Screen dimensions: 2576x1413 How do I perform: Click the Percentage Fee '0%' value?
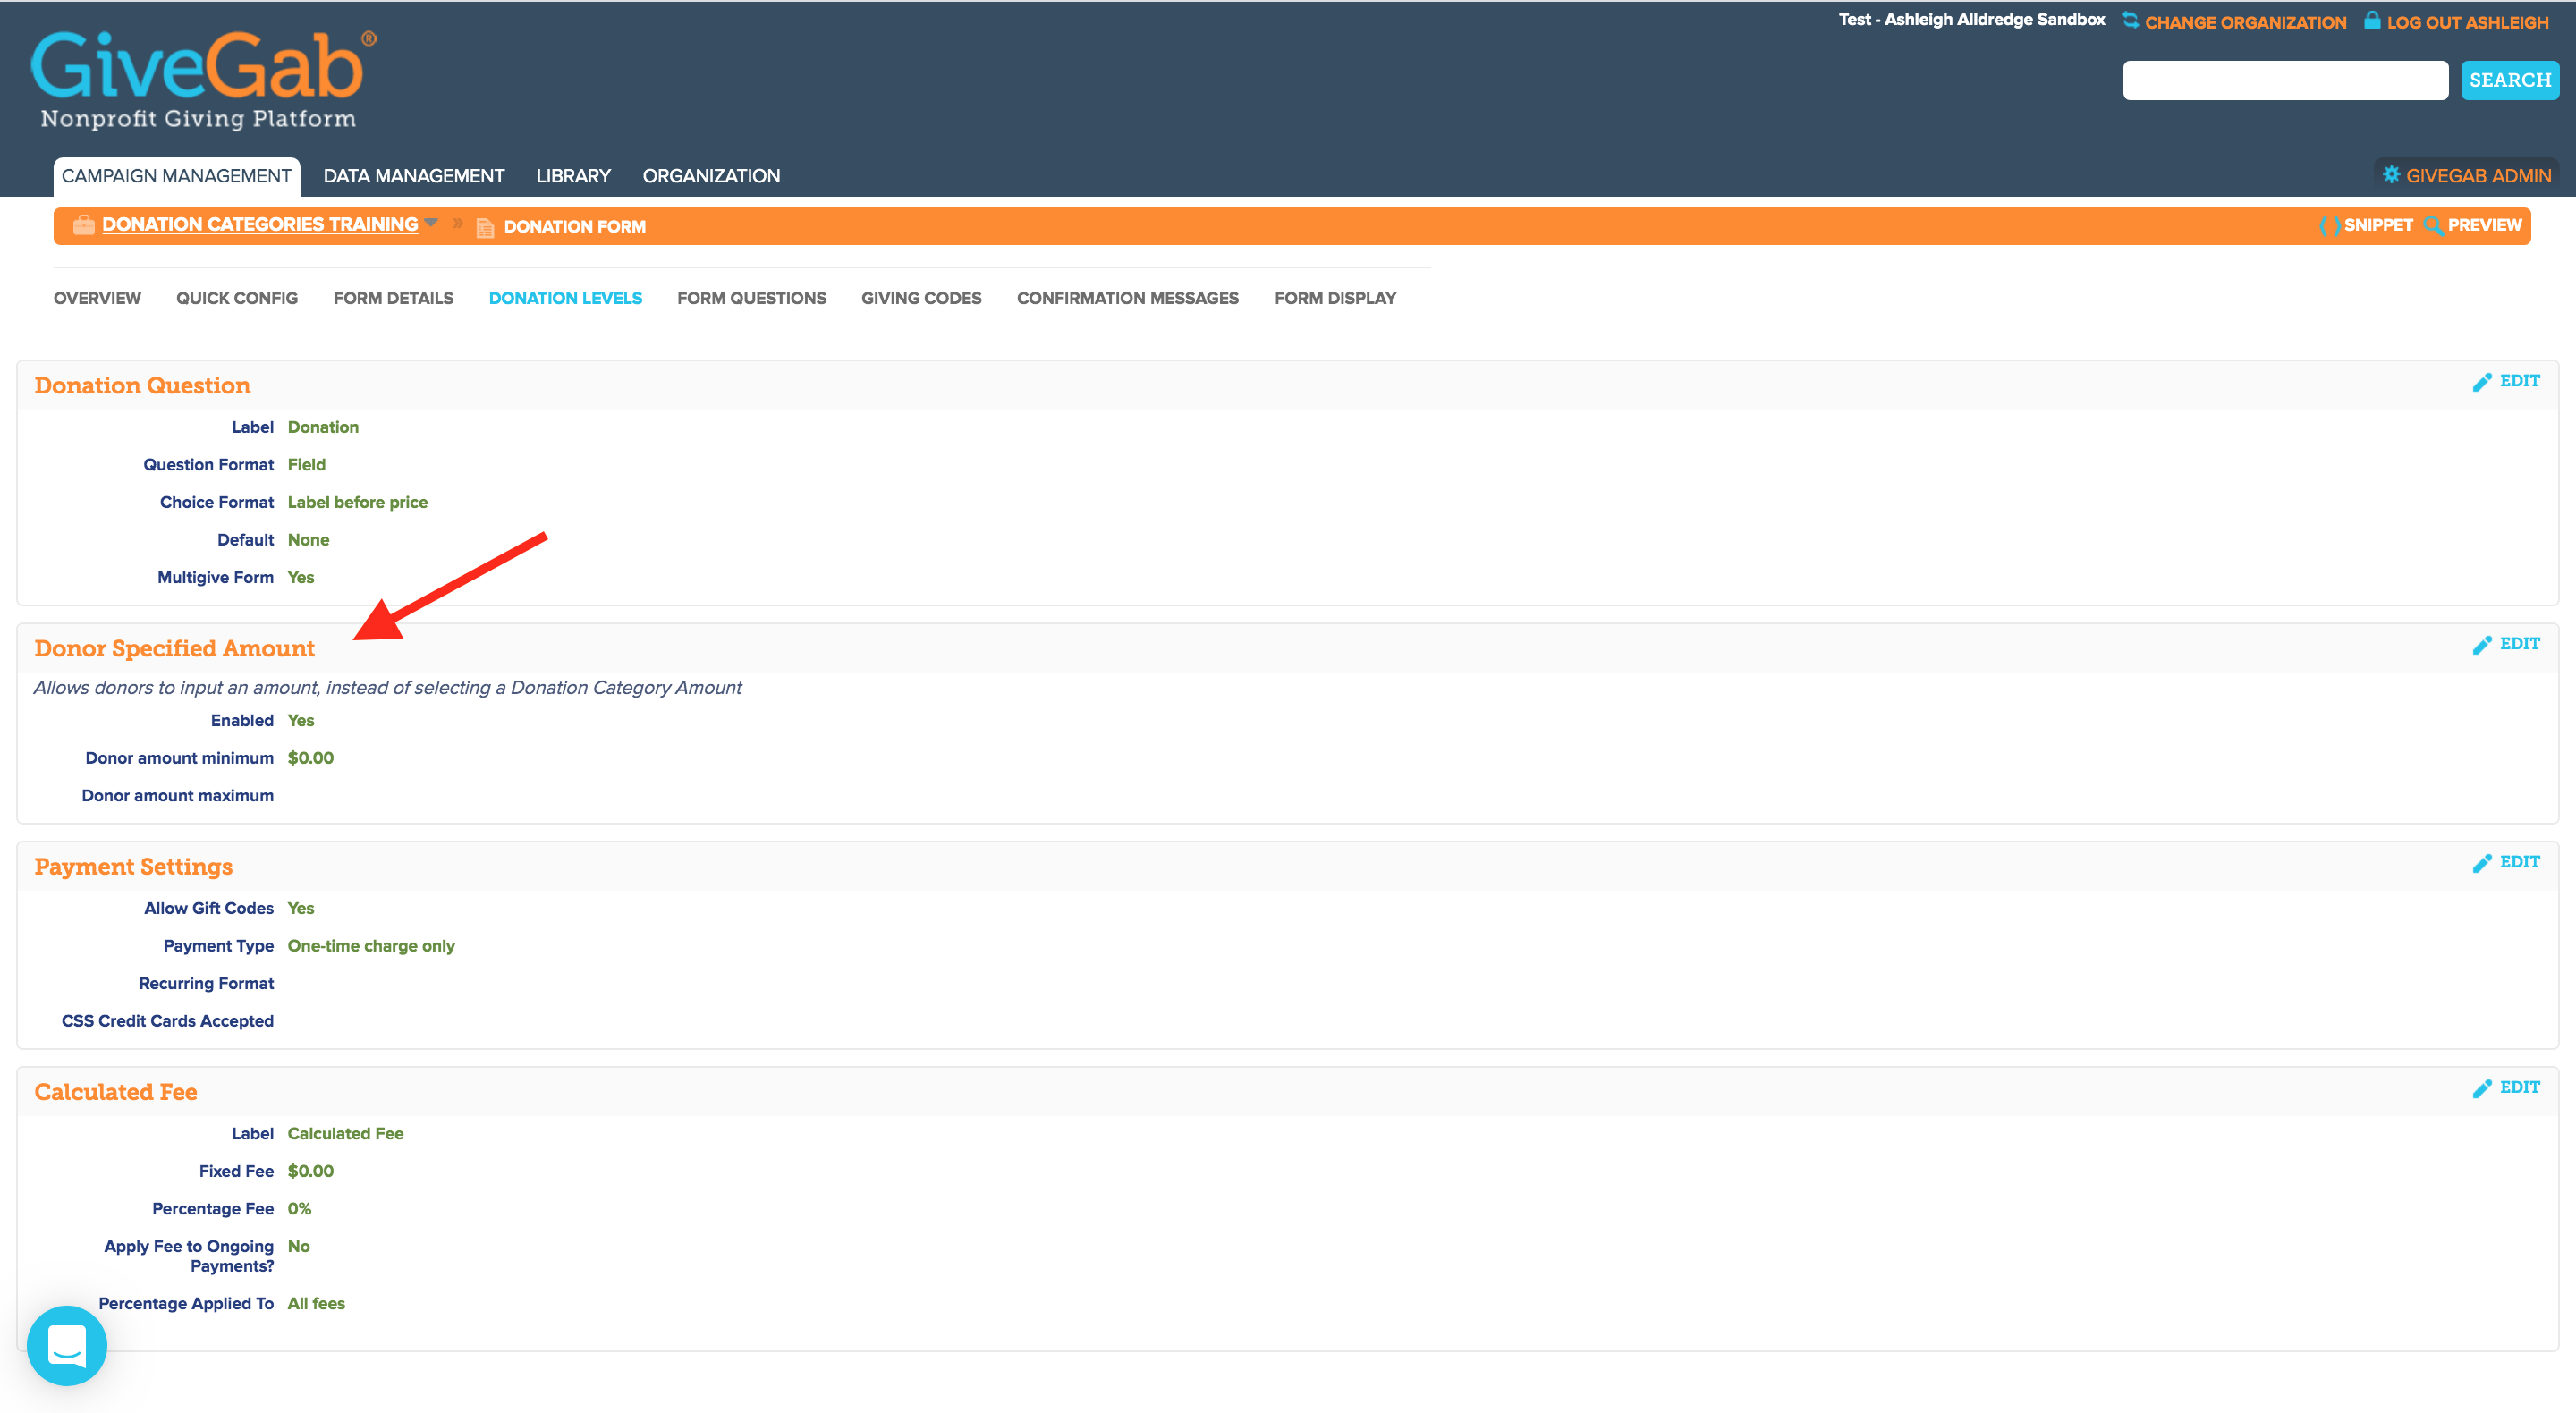[299, 1209]
